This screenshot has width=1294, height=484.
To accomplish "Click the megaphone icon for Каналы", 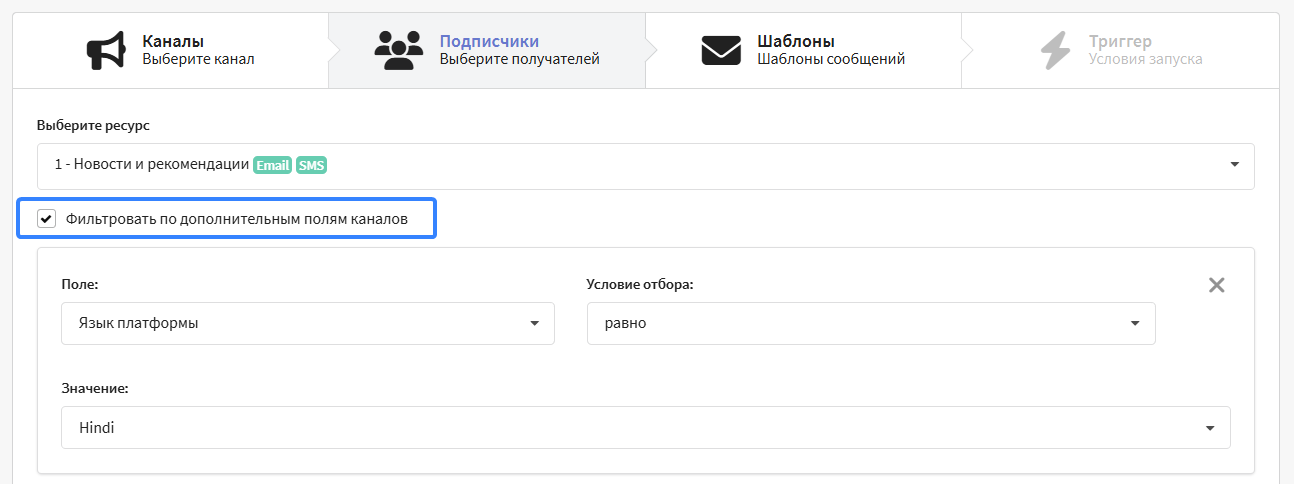I will (x=106, y=50).
